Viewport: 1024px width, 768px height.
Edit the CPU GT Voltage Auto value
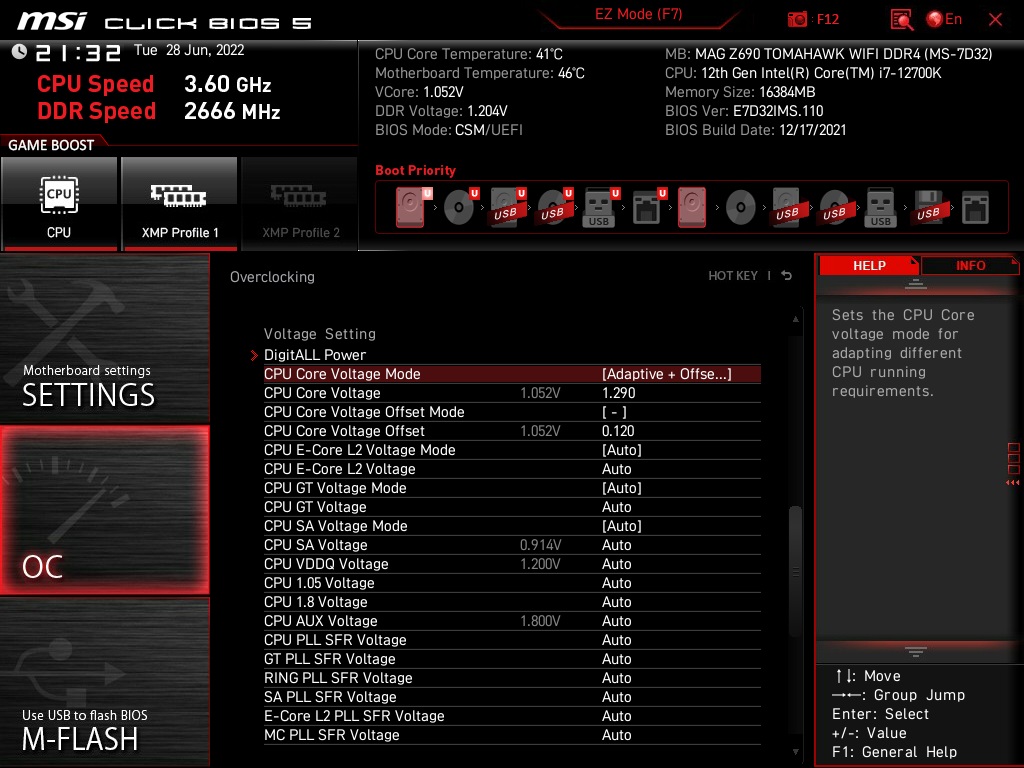point(616,507)
